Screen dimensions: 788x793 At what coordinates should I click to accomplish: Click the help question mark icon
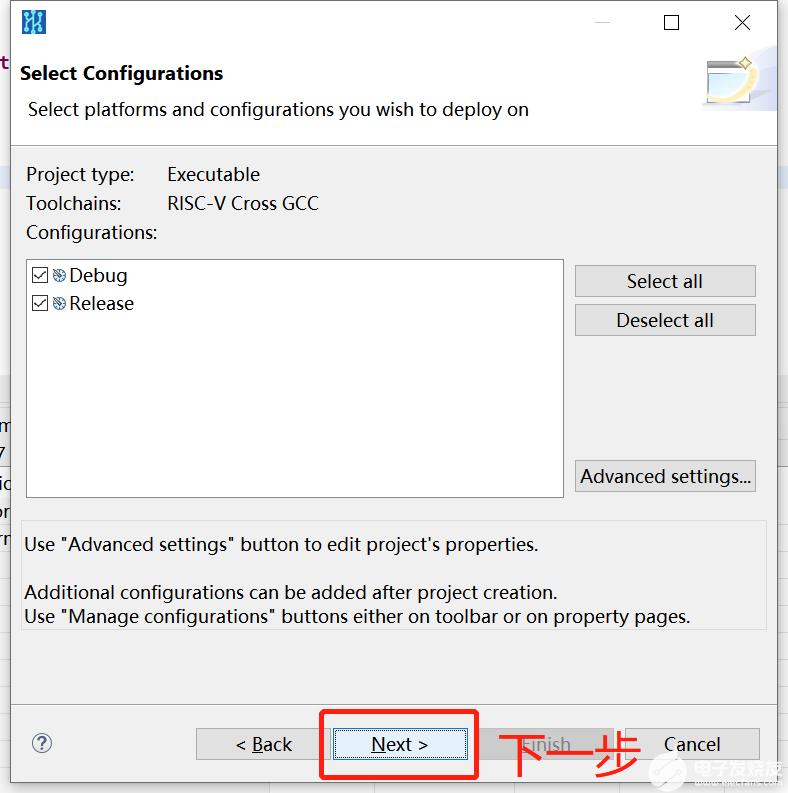[x=41, y=743]
